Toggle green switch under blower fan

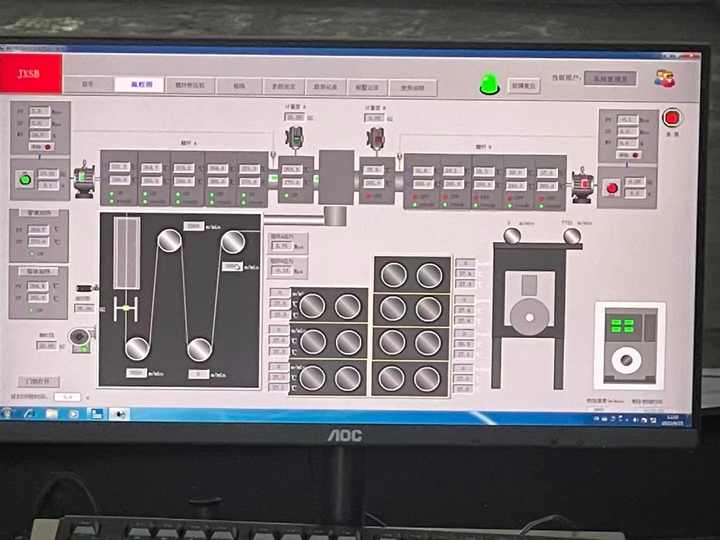81,350
